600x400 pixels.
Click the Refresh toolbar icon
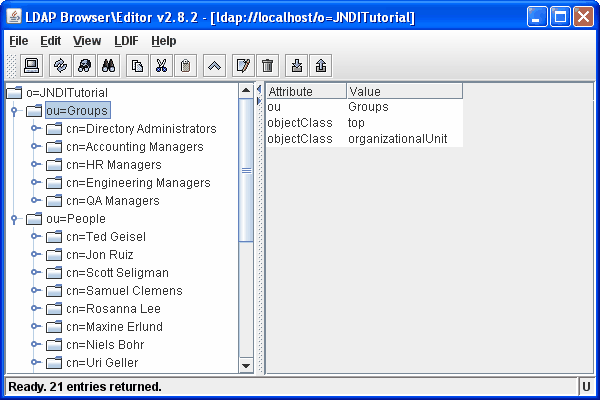[60, 66]
